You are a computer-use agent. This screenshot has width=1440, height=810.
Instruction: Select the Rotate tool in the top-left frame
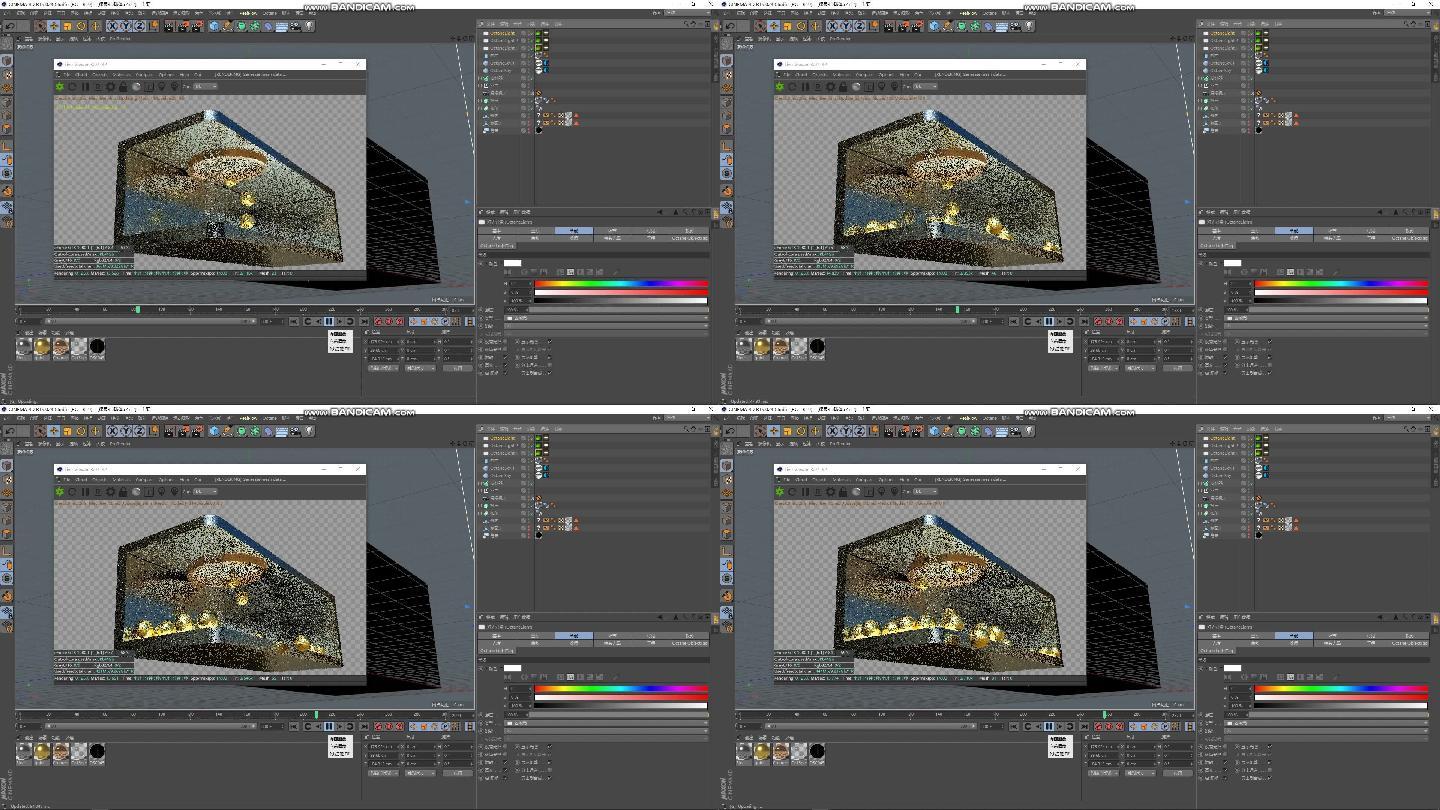click(x=81, y=26)
